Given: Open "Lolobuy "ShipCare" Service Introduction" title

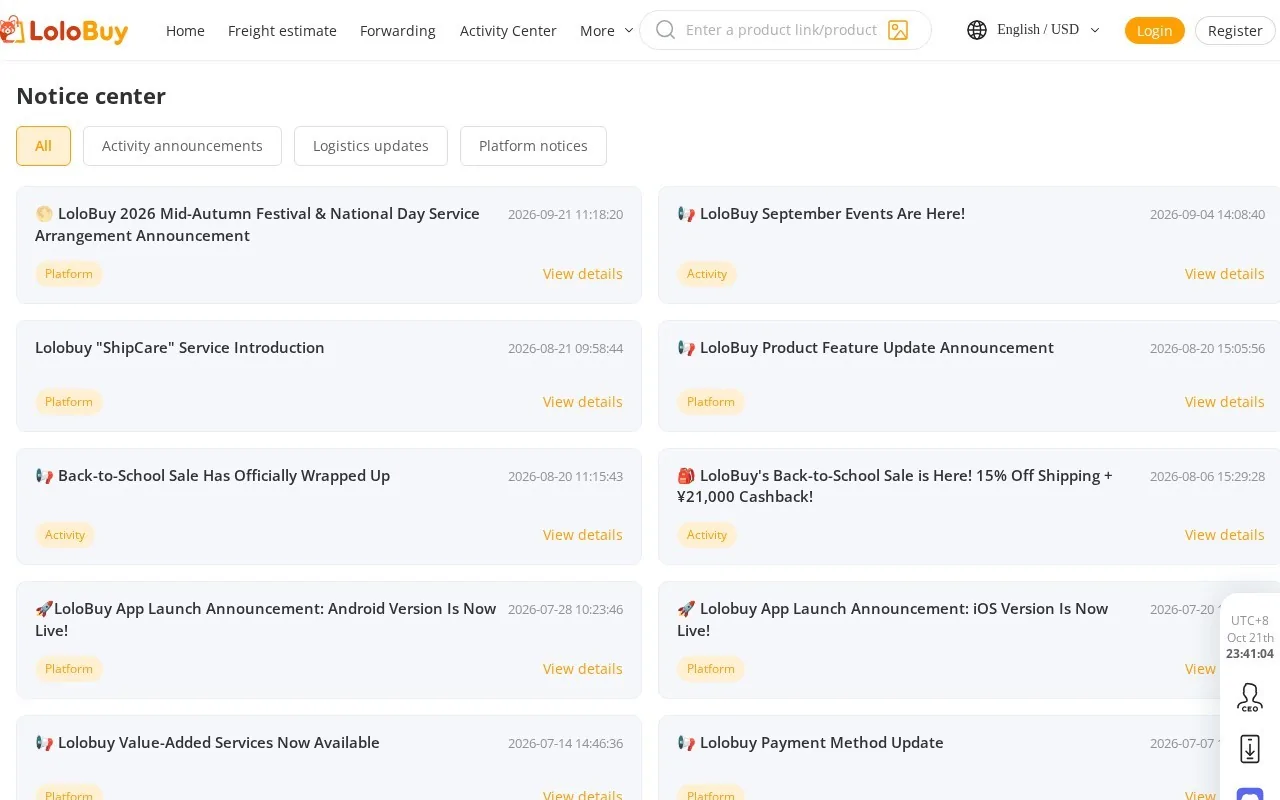Looking at the screenshot, I should tap(180, 348).
